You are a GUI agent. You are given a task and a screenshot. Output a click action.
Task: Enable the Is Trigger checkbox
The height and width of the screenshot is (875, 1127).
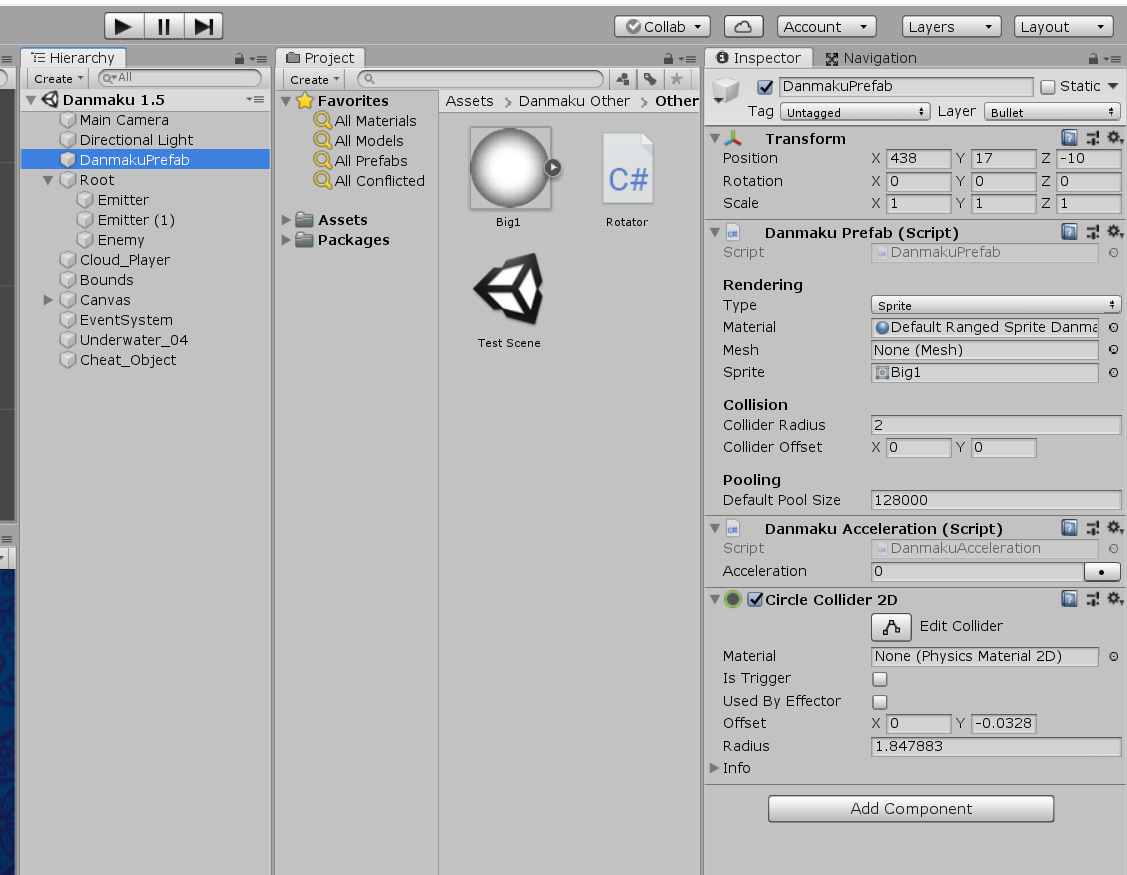(879, 679)
